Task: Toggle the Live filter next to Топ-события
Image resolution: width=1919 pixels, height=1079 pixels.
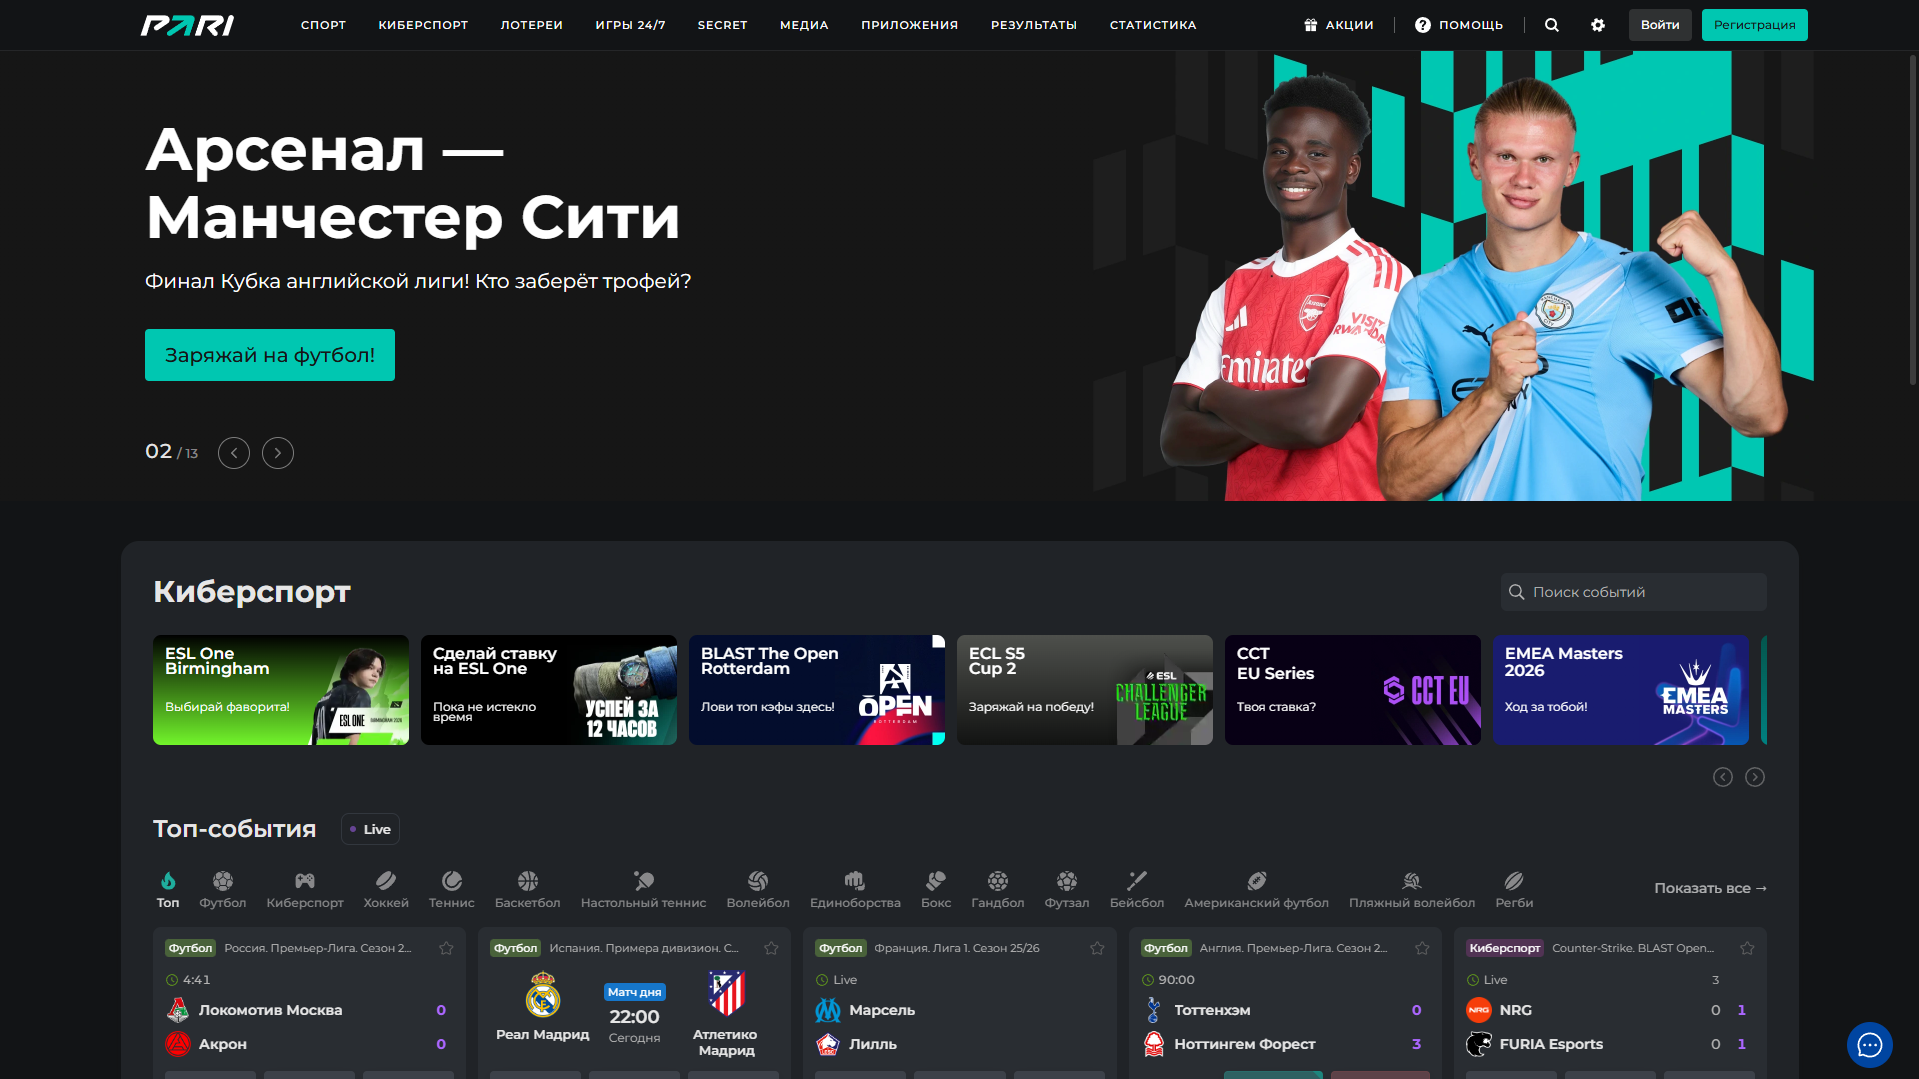Action: click(370, 829)
